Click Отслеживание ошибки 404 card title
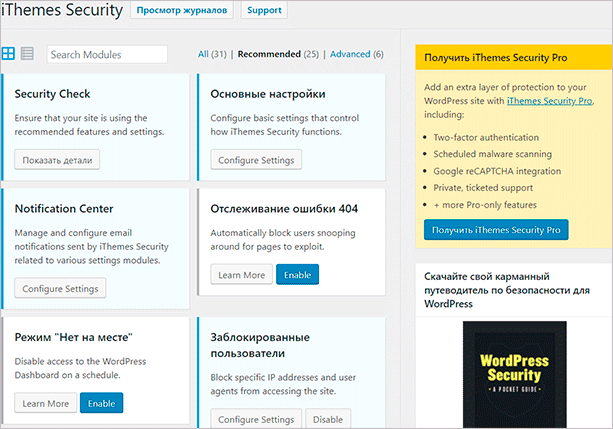This screenshot has height=429, width=613. coord(284,208)
